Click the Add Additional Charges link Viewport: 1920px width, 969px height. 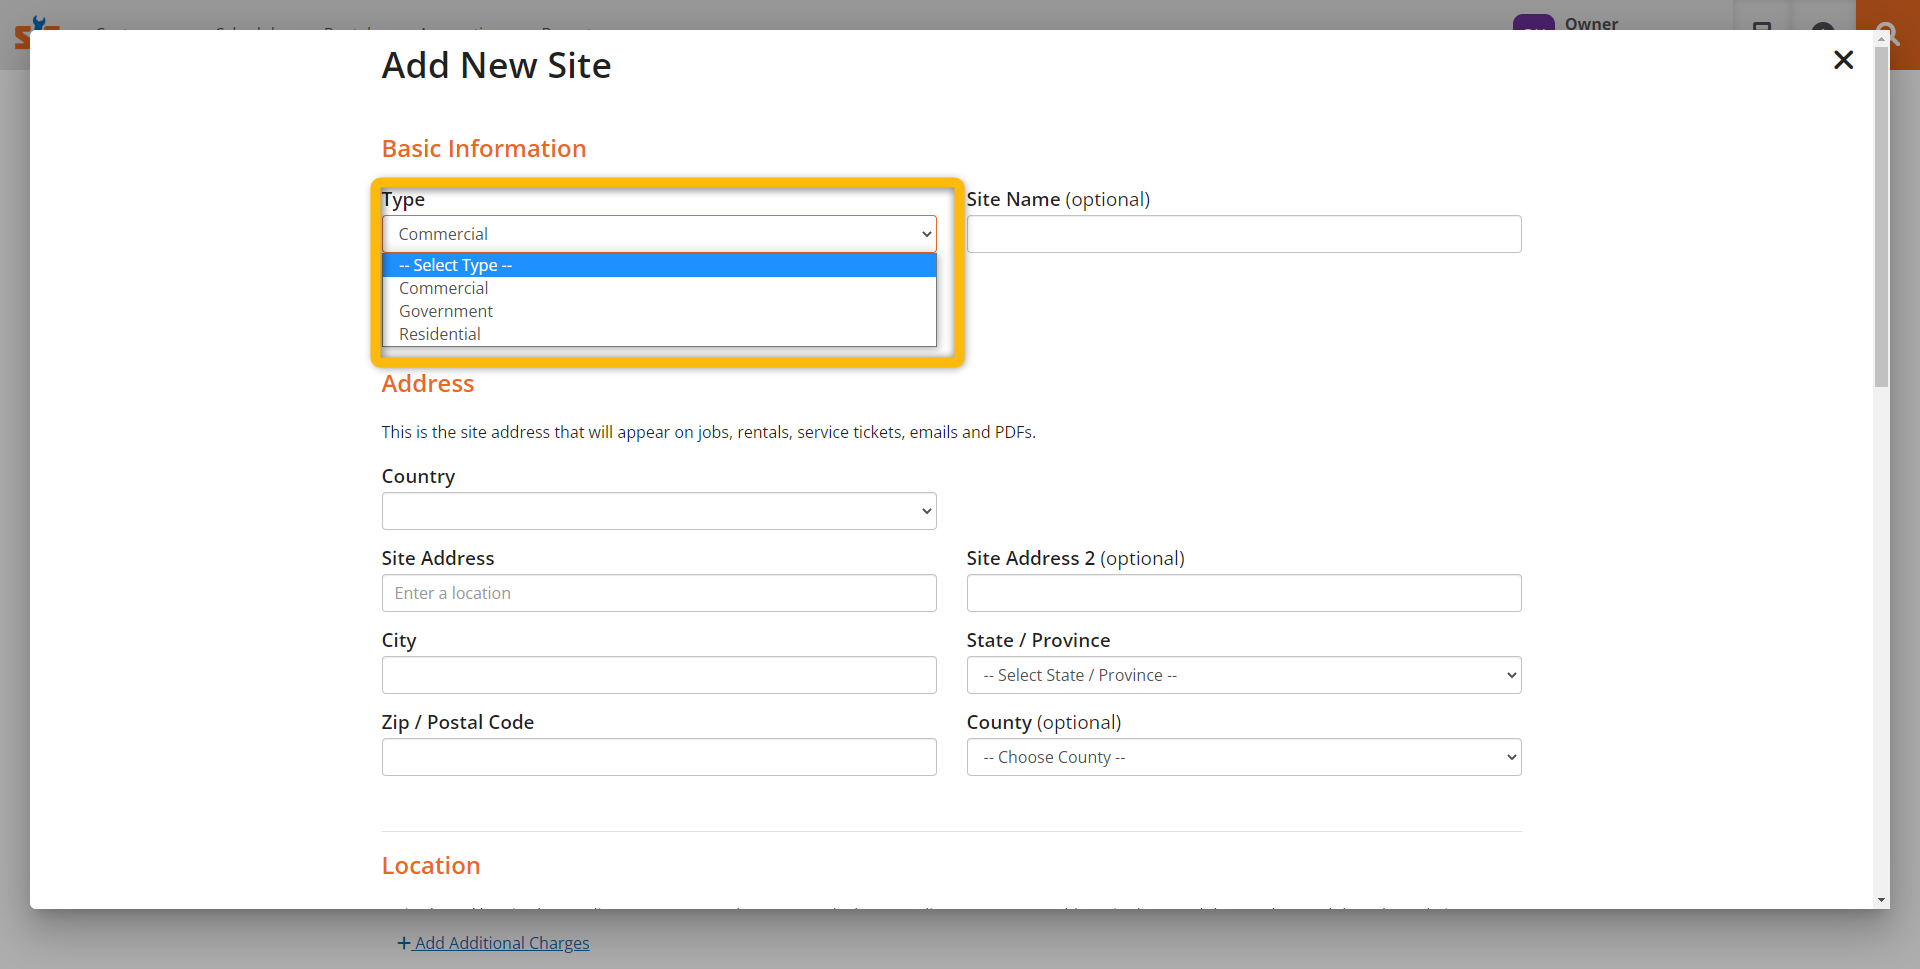point(494,943)
